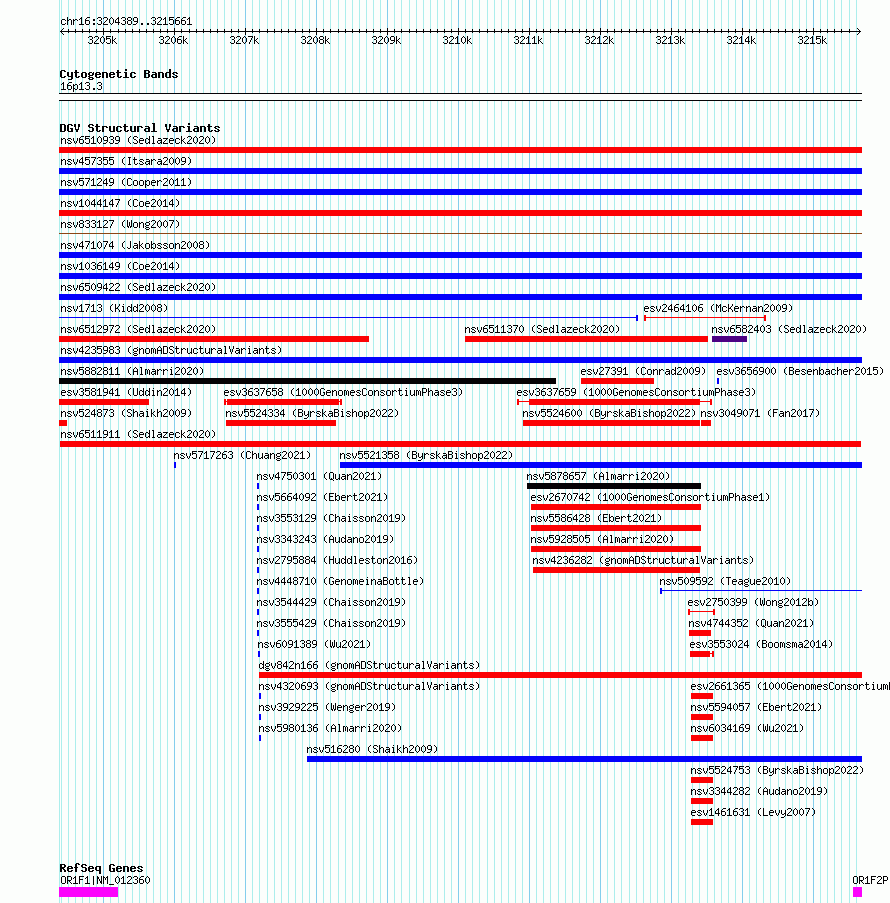This screenshot has height=903, width=890.
Task: Click the nsv5717263 (Chuang2021) label
Action: tap(242, 456)
